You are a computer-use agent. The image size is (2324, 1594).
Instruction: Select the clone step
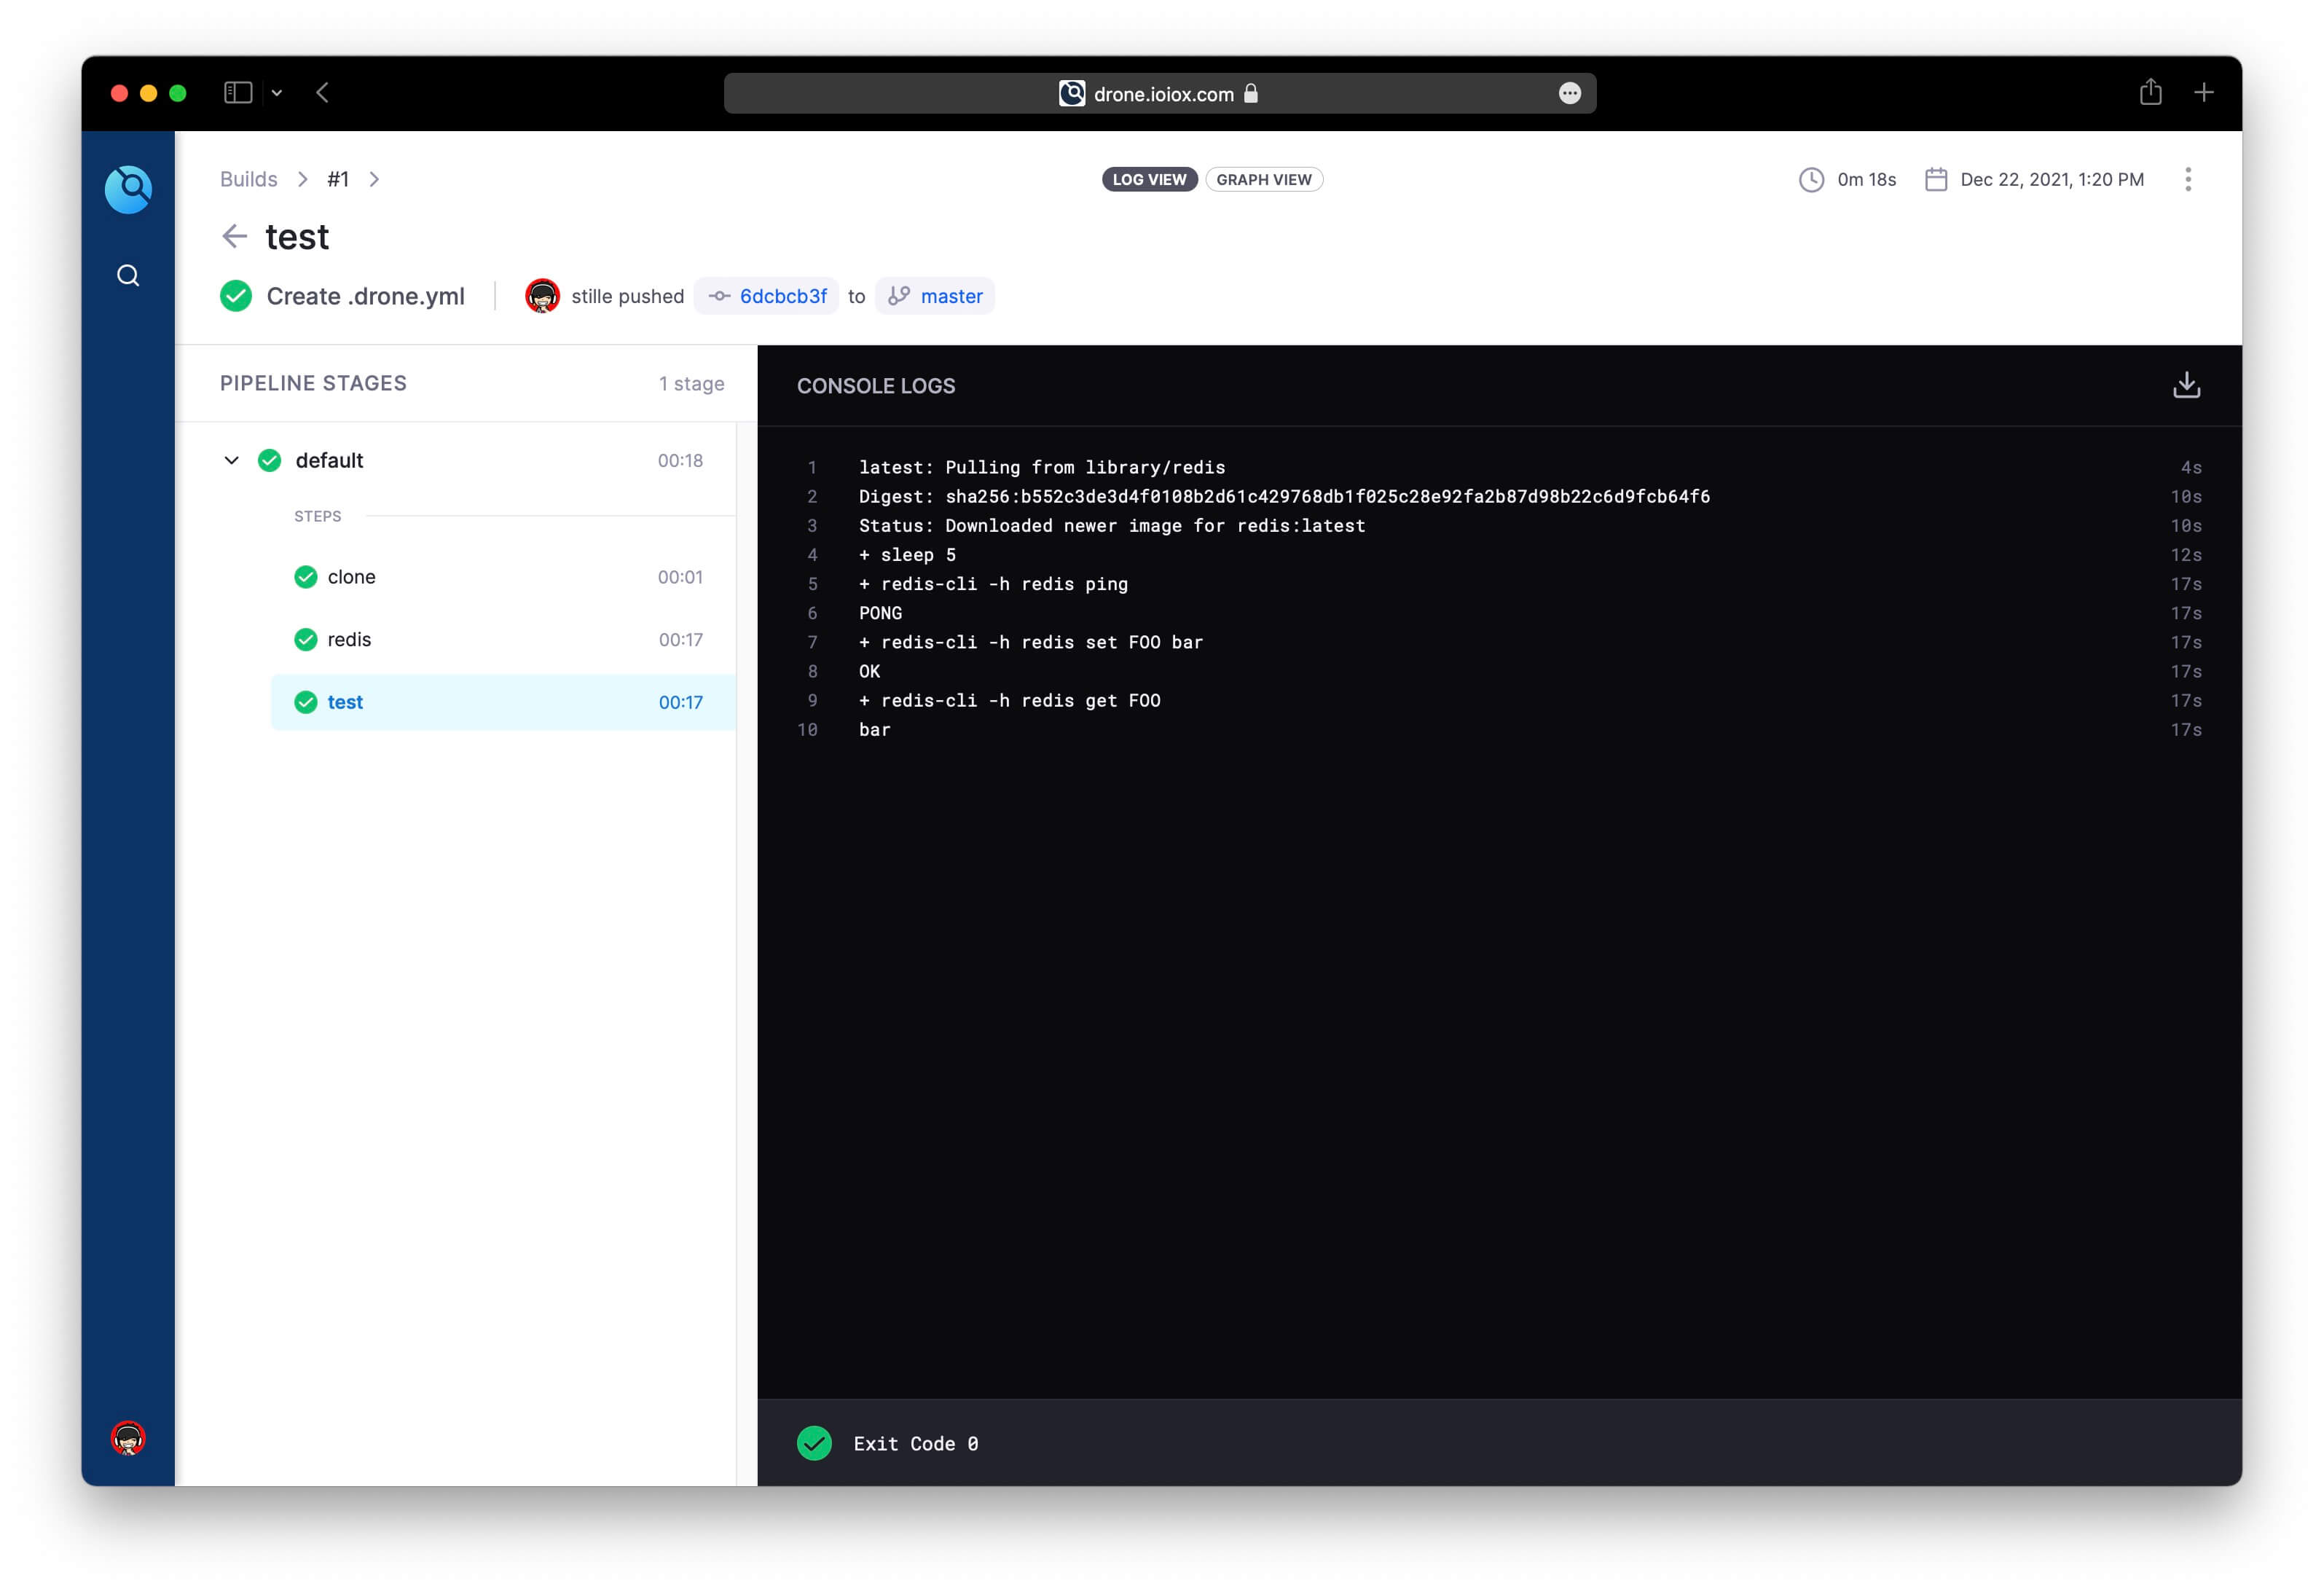351,577
